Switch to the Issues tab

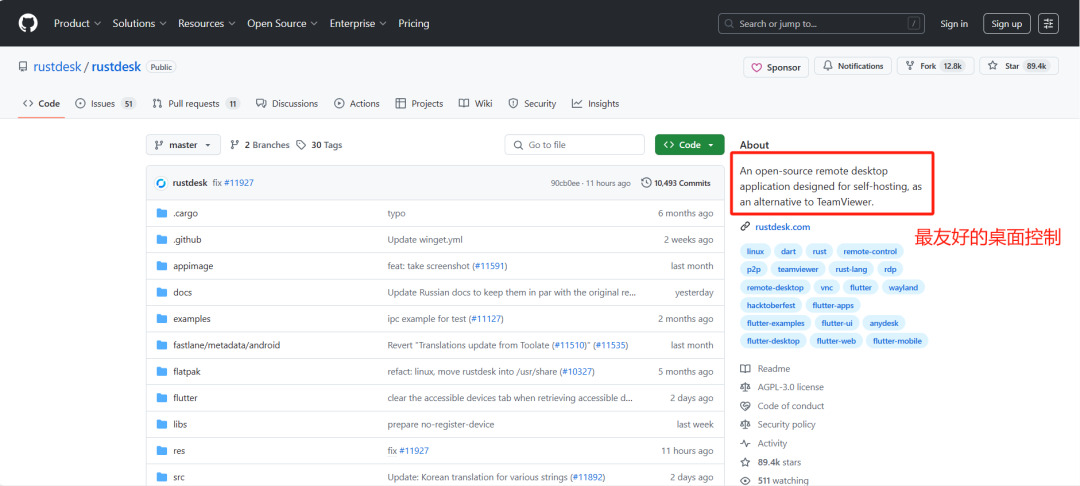[x=105, y=104]
